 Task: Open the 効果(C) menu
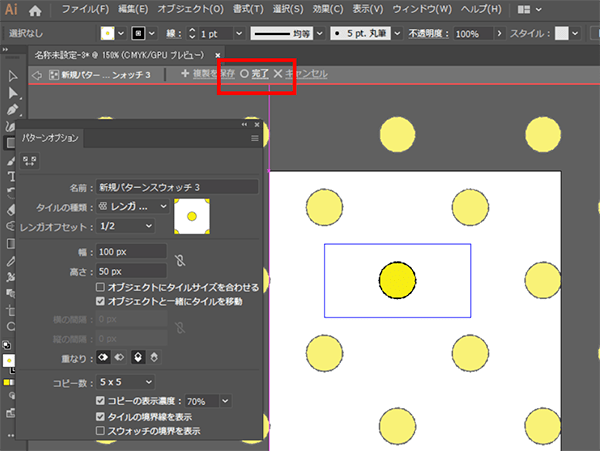(326, 10)
